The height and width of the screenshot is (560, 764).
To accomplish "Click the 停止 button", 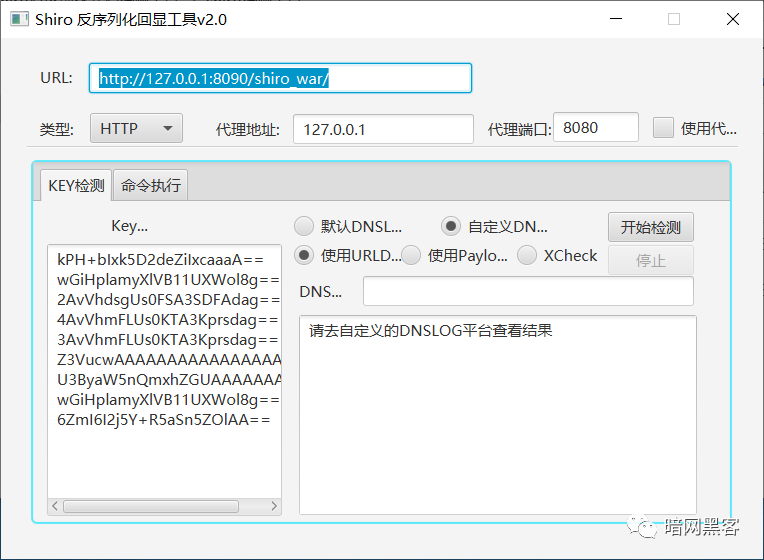I will coord(650,260).
